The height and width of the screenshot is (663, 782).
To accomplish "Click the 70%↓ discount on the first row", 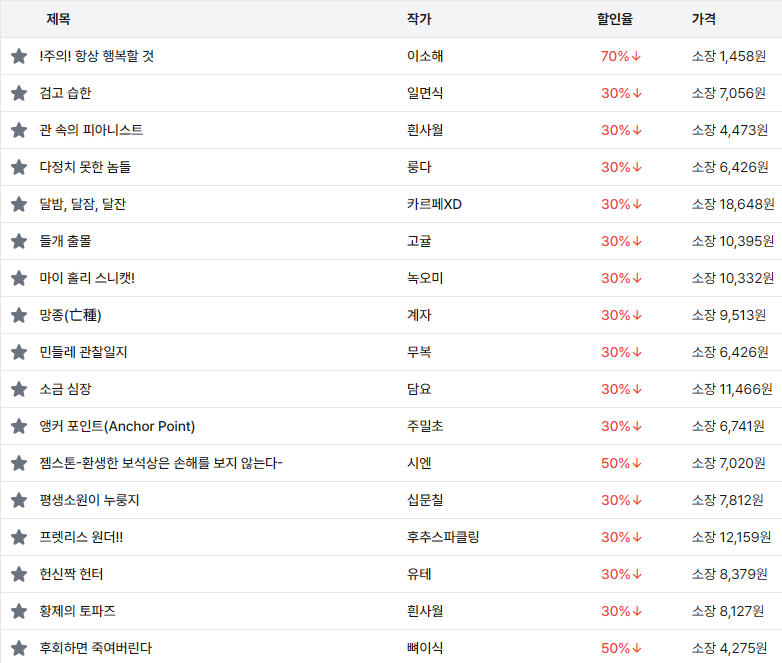I will click(620, 56).
